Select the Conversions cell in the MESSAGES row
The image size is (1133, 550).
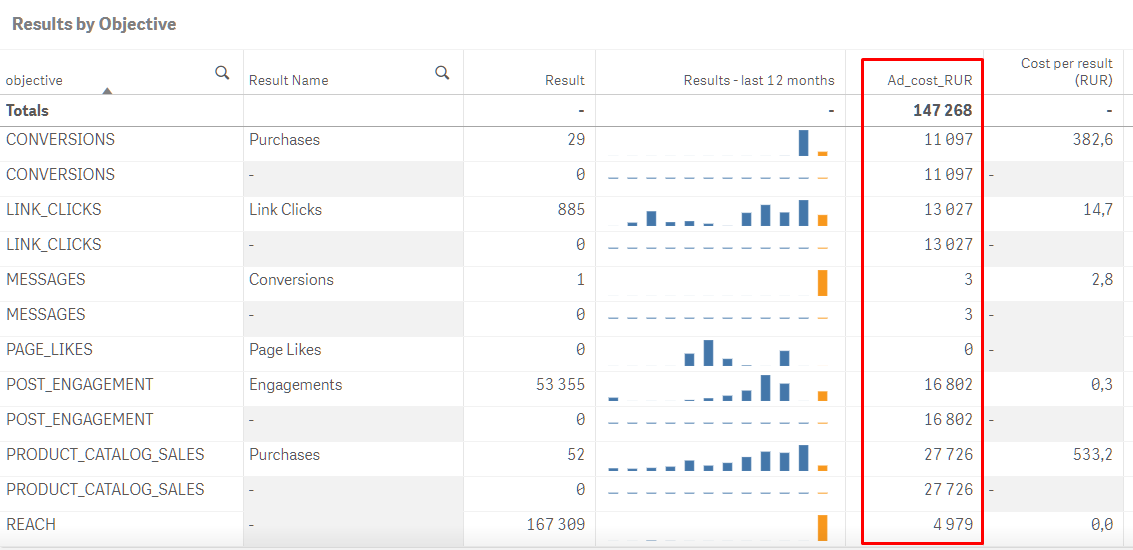(x=291, y=279)
